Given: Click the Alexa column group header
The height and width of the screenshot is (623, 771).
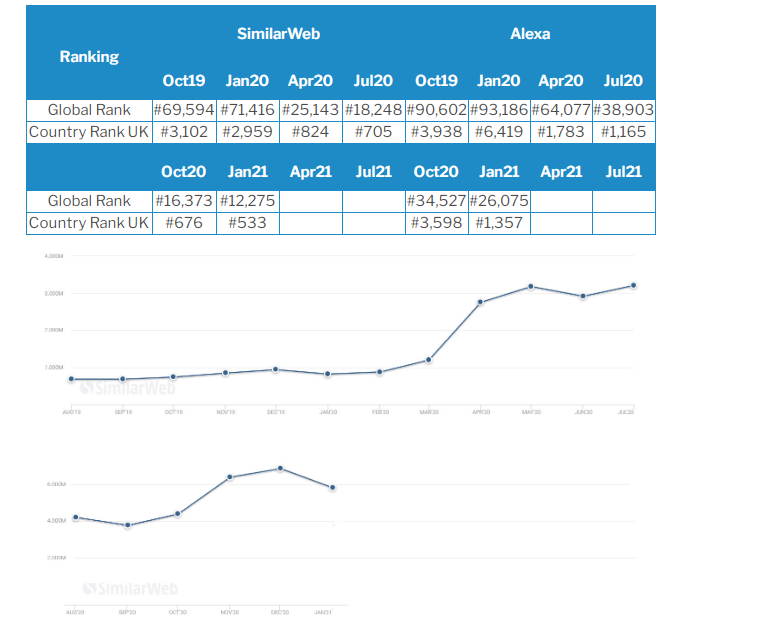Looking at the screenshot, I should (530, 34).
